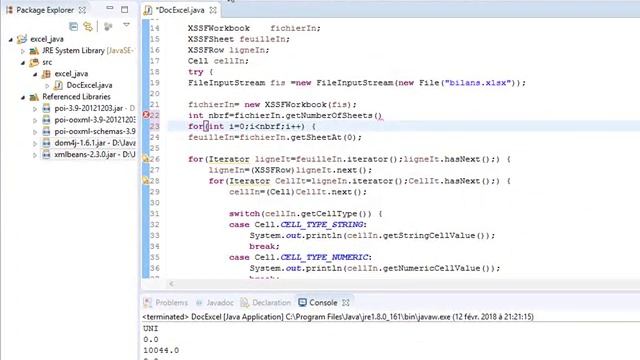Click line number 19 in gutter
640x360 pixels.
click(x=155, y=83)
